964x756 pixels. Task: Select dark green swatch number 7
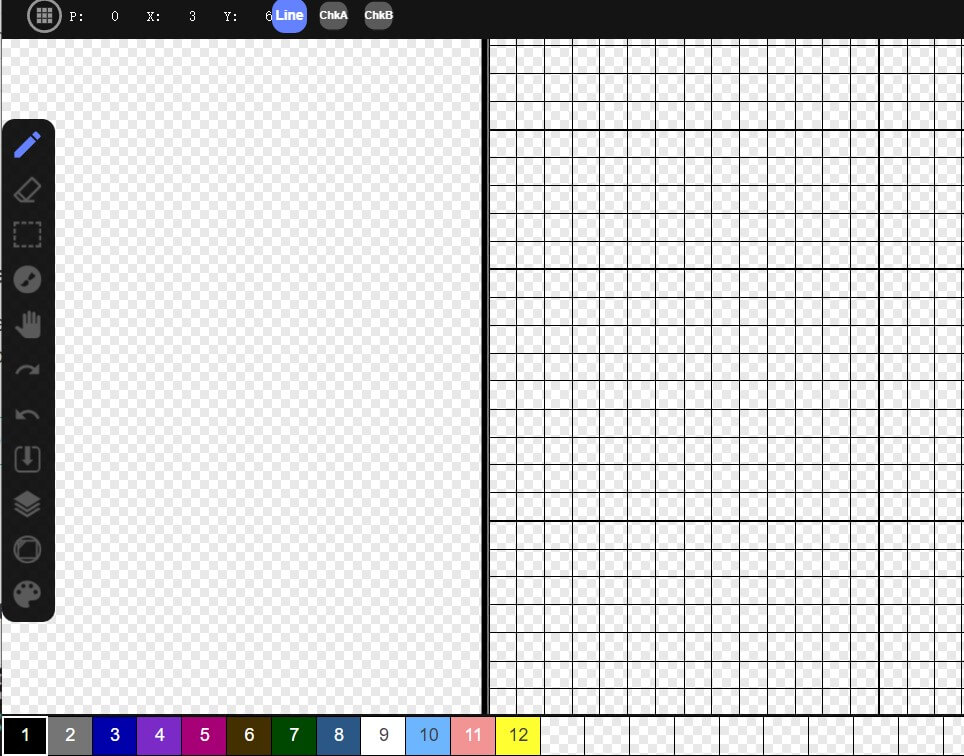[x=294, y=736]
